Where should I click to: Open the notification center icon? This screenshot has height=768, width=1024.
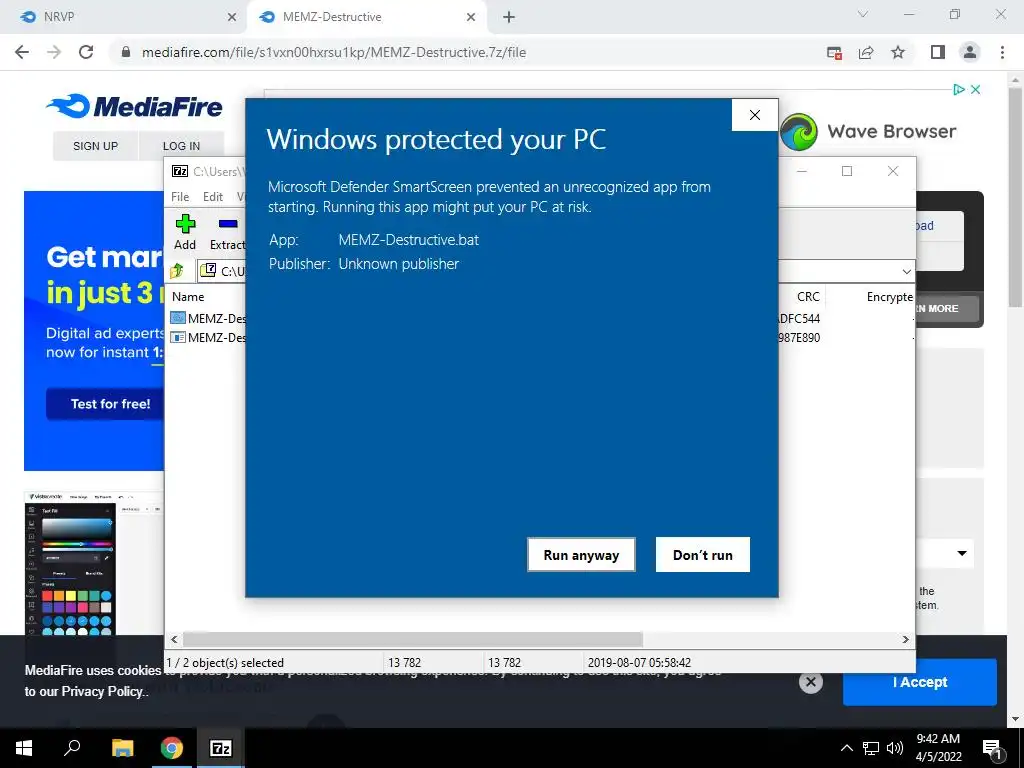(993, 749)
